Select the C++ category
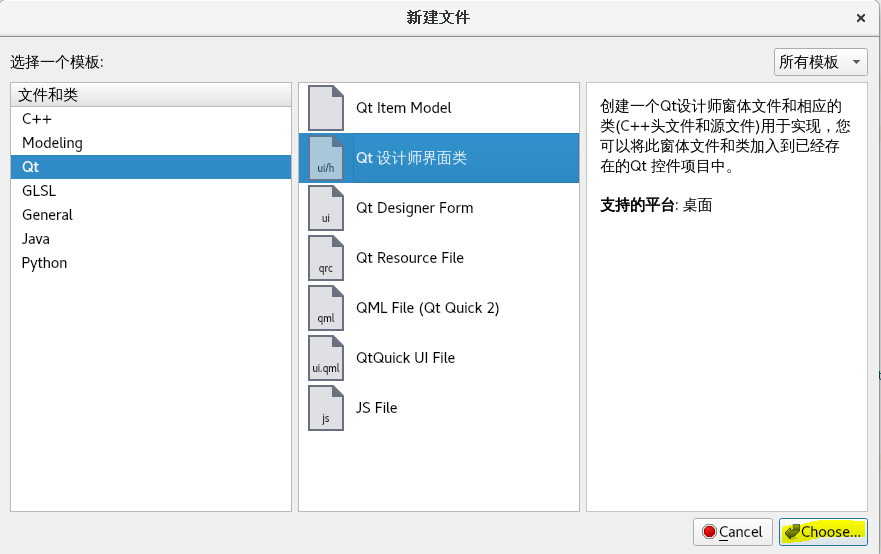Image resolution: width=881 pixels, height=554 pixels. click(x=151, y=119)
